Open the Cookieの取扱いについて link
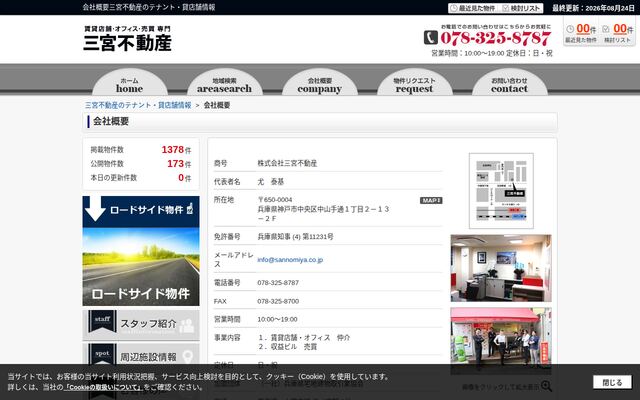The height and width of the screenshot is (400, 640). 104,387
